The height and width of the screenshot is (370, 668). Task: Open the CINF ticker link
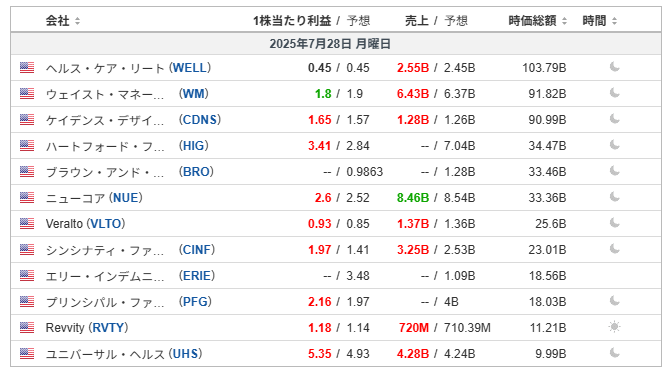pos(197,250)
